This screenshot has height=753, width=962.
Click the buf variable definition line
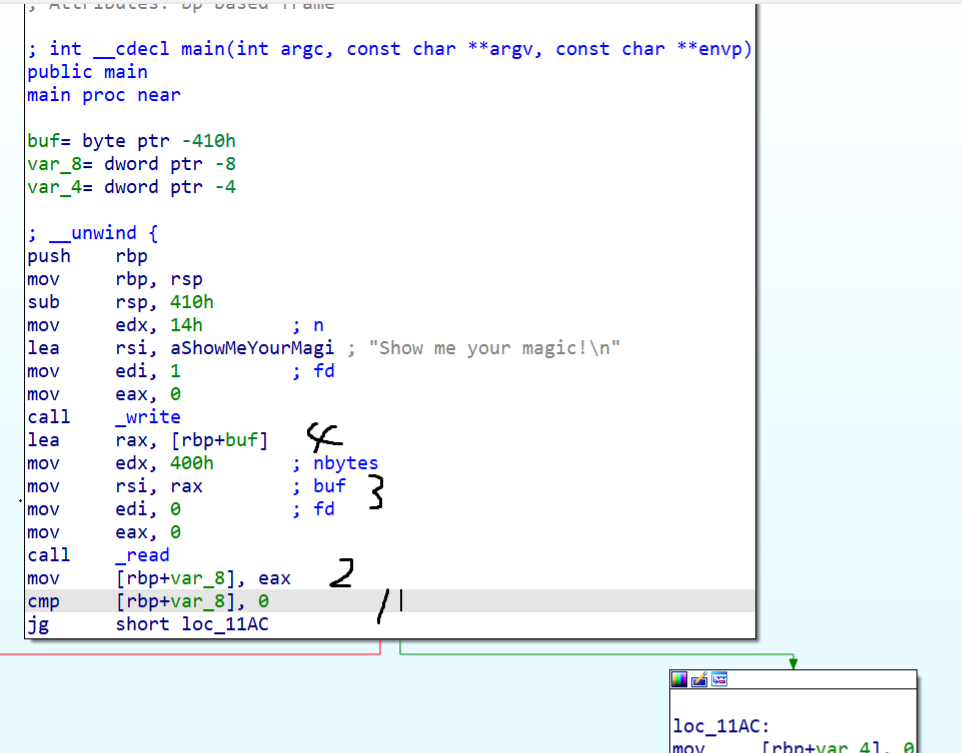click(x=131, y=141)
